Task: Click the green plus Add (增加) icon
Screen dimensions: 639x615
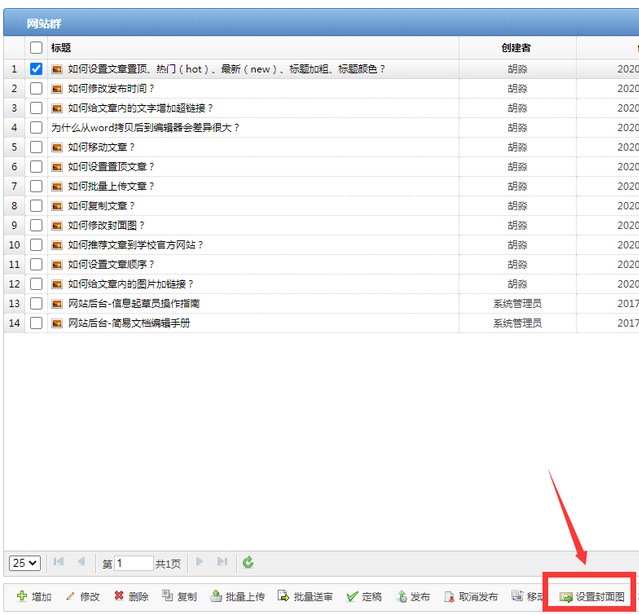Action: pos(22,597)
